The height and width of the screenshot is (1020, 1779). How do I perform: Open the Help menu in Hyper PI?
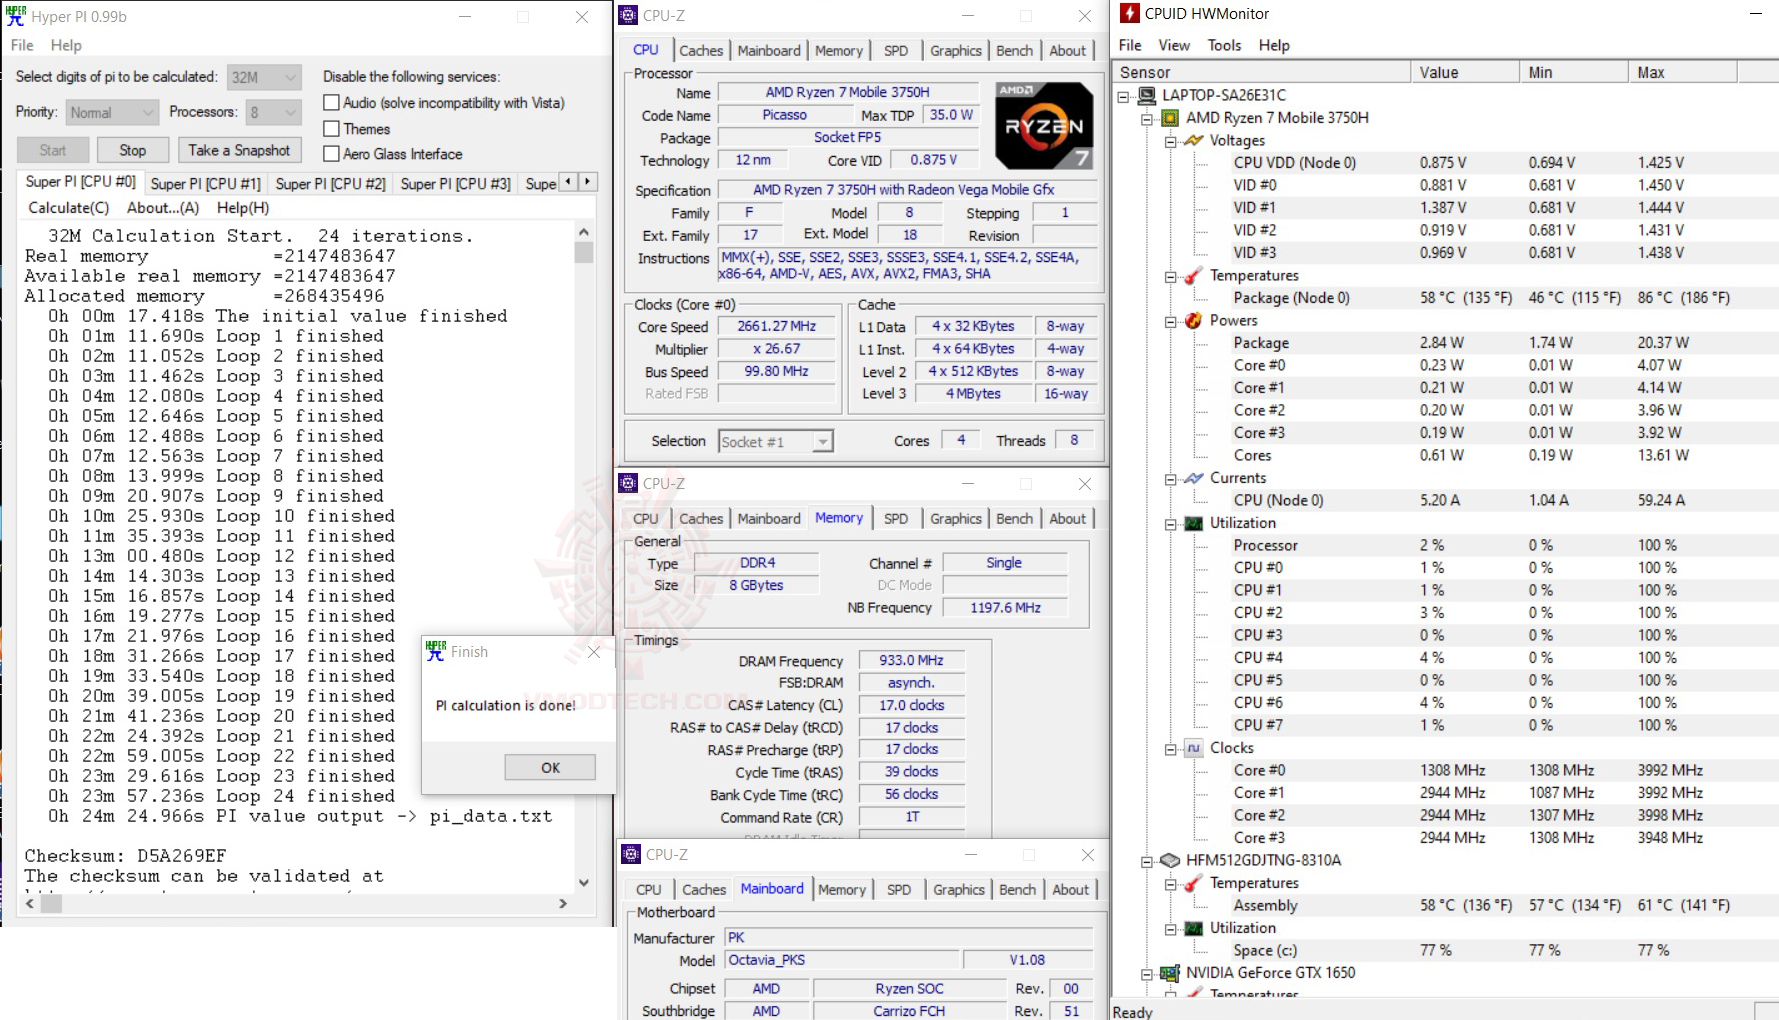66,45
